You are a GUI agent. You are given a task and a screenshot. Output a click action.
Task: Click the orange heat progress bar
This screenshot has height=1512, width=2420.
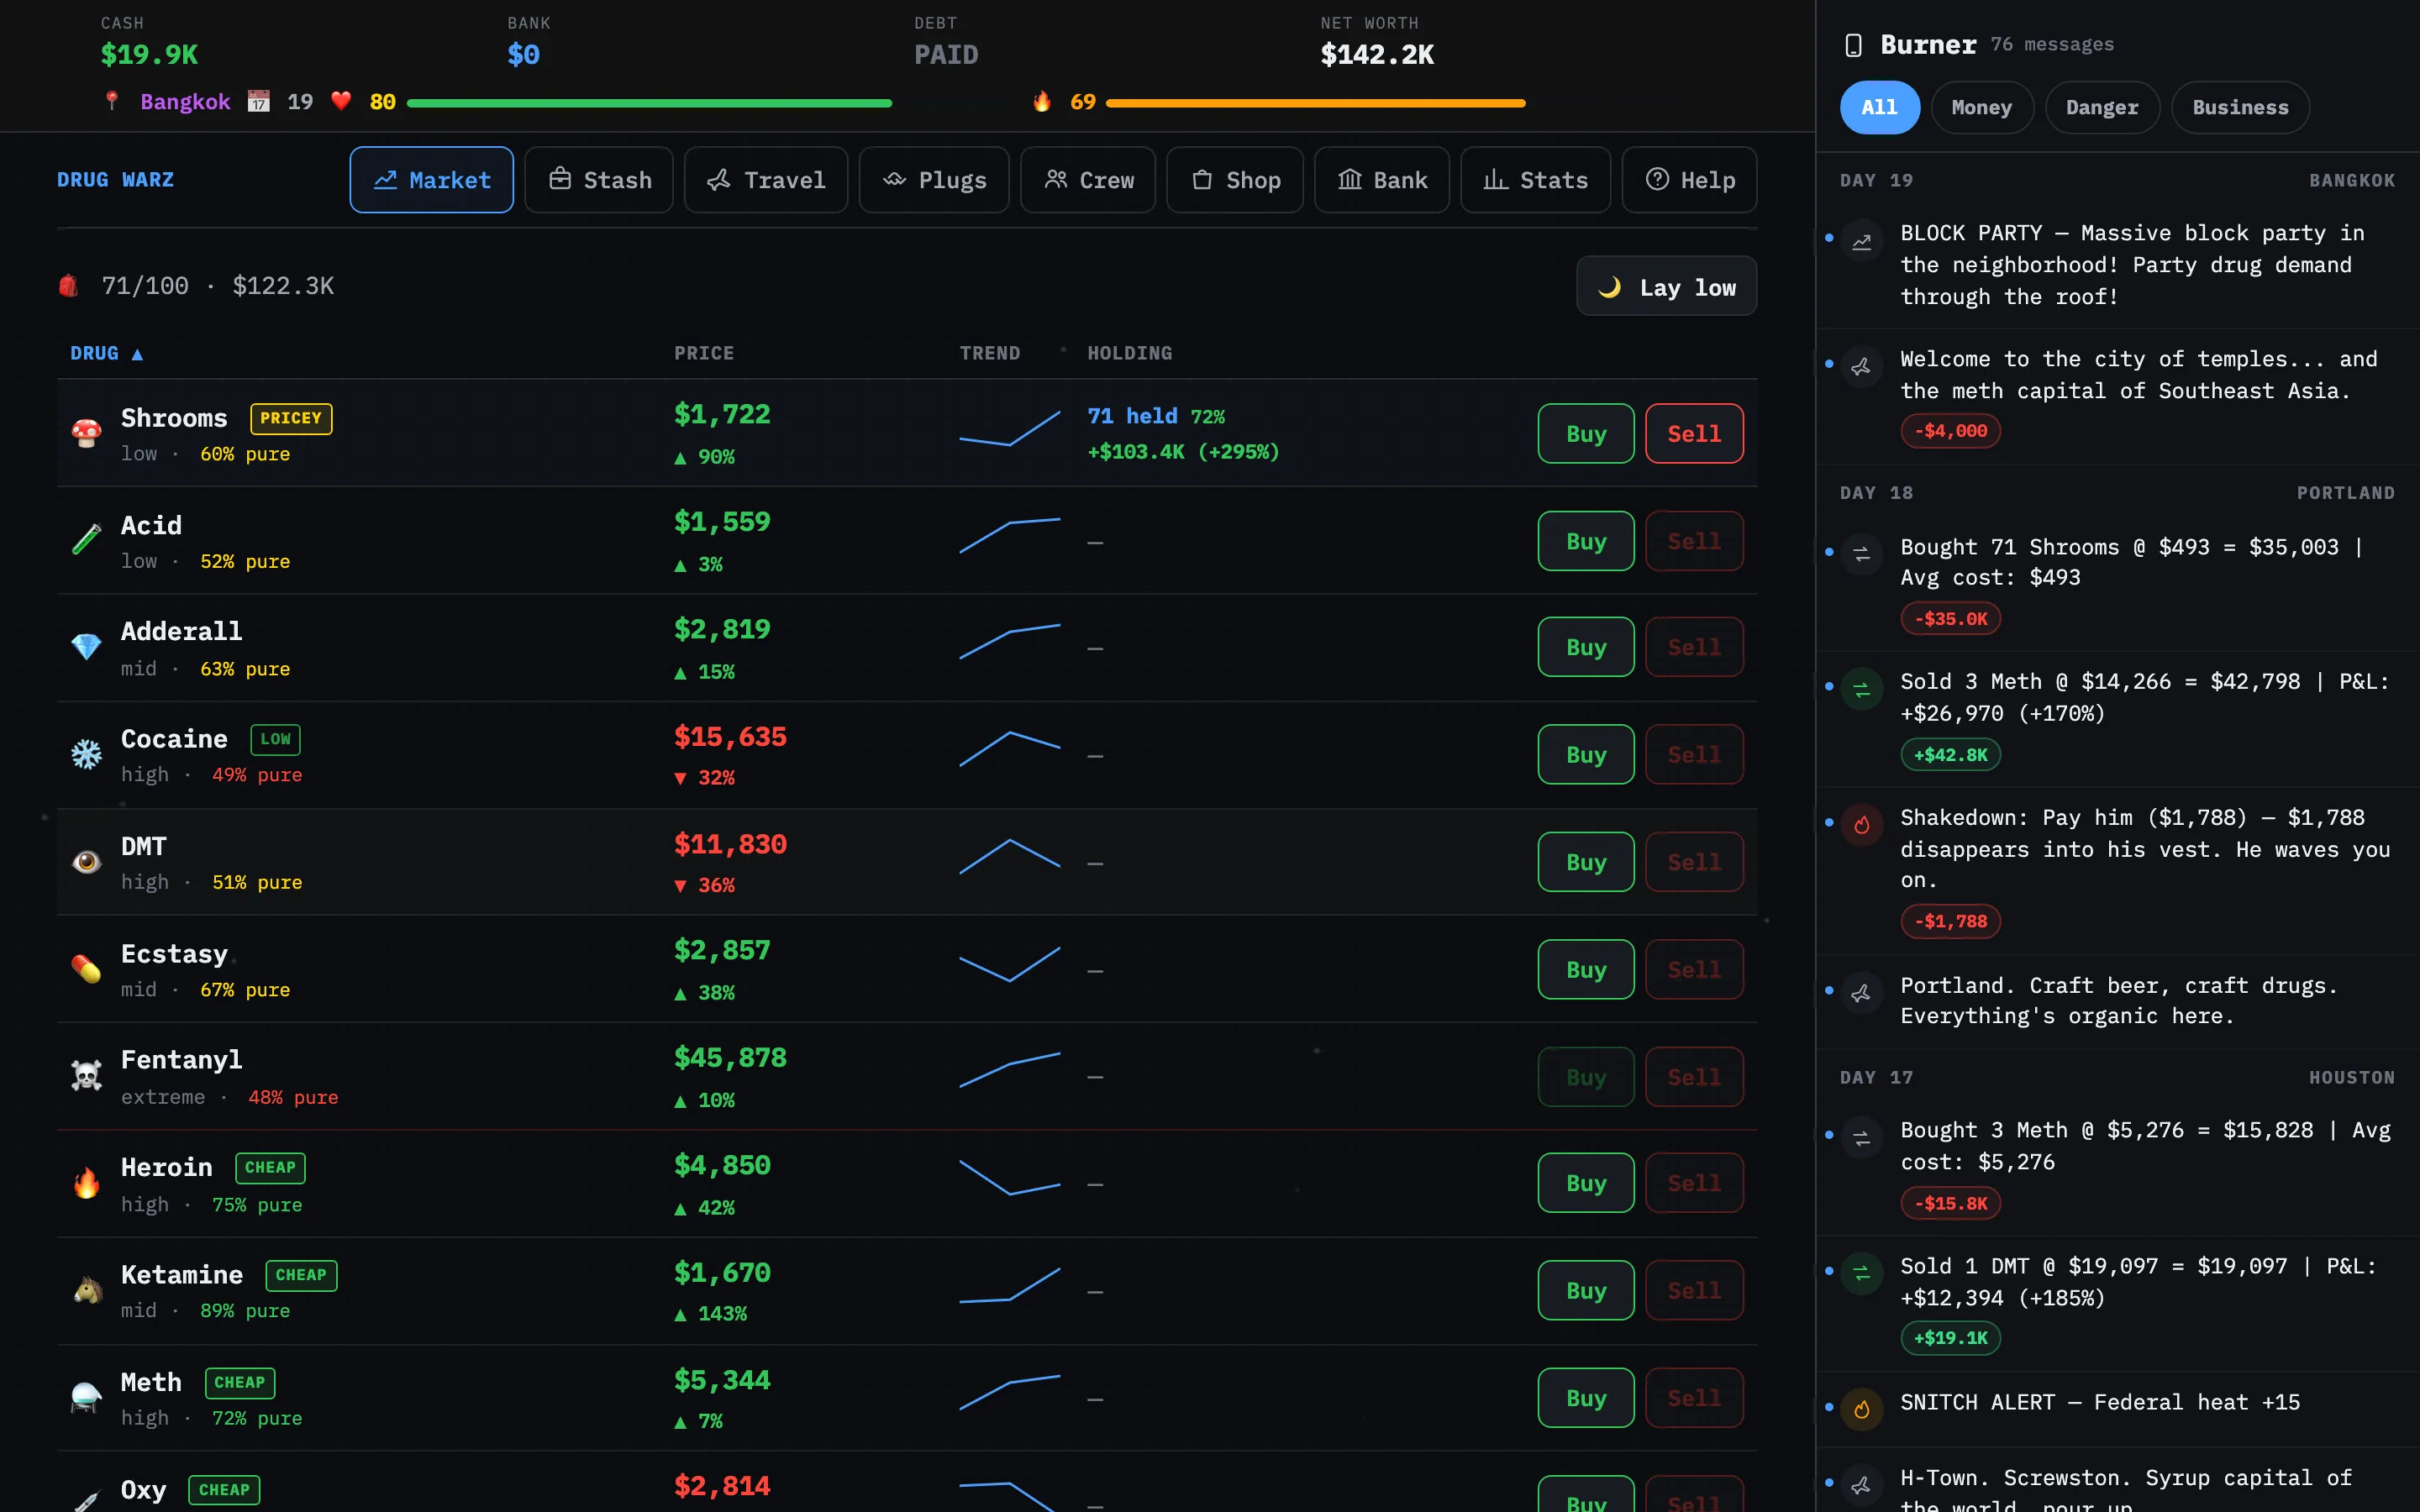click(1315, 103)
